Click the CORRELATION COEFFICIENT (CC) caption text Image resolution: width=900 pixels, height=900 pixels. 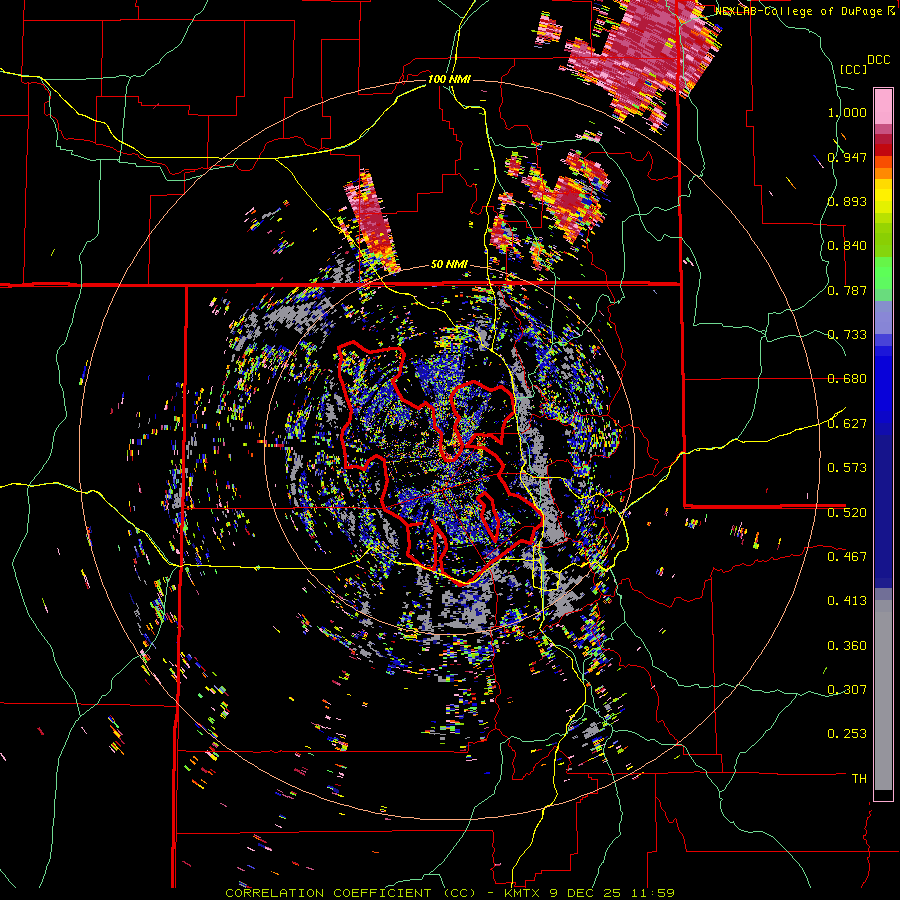click(351, 893)
